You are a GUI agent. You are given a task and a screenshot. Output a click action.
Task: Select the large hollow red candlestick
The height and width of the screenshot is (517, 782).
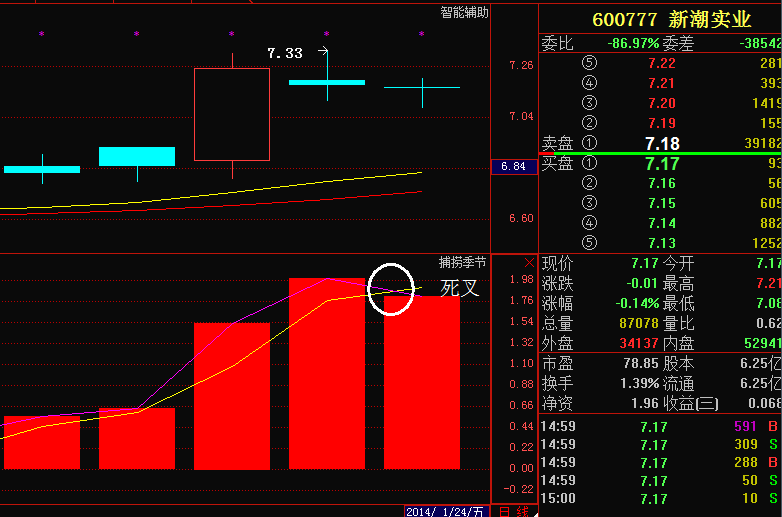[231, 114]
